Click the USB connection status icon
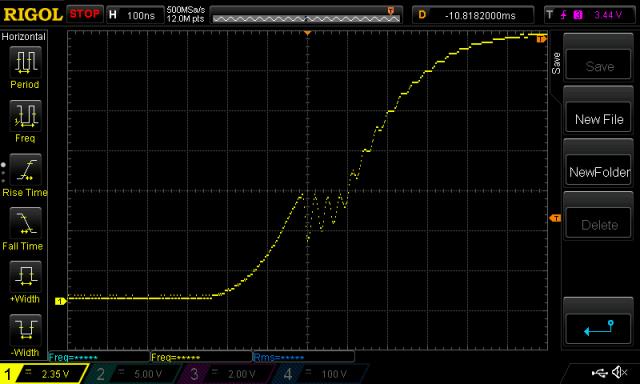 click(x=600, y=373)
